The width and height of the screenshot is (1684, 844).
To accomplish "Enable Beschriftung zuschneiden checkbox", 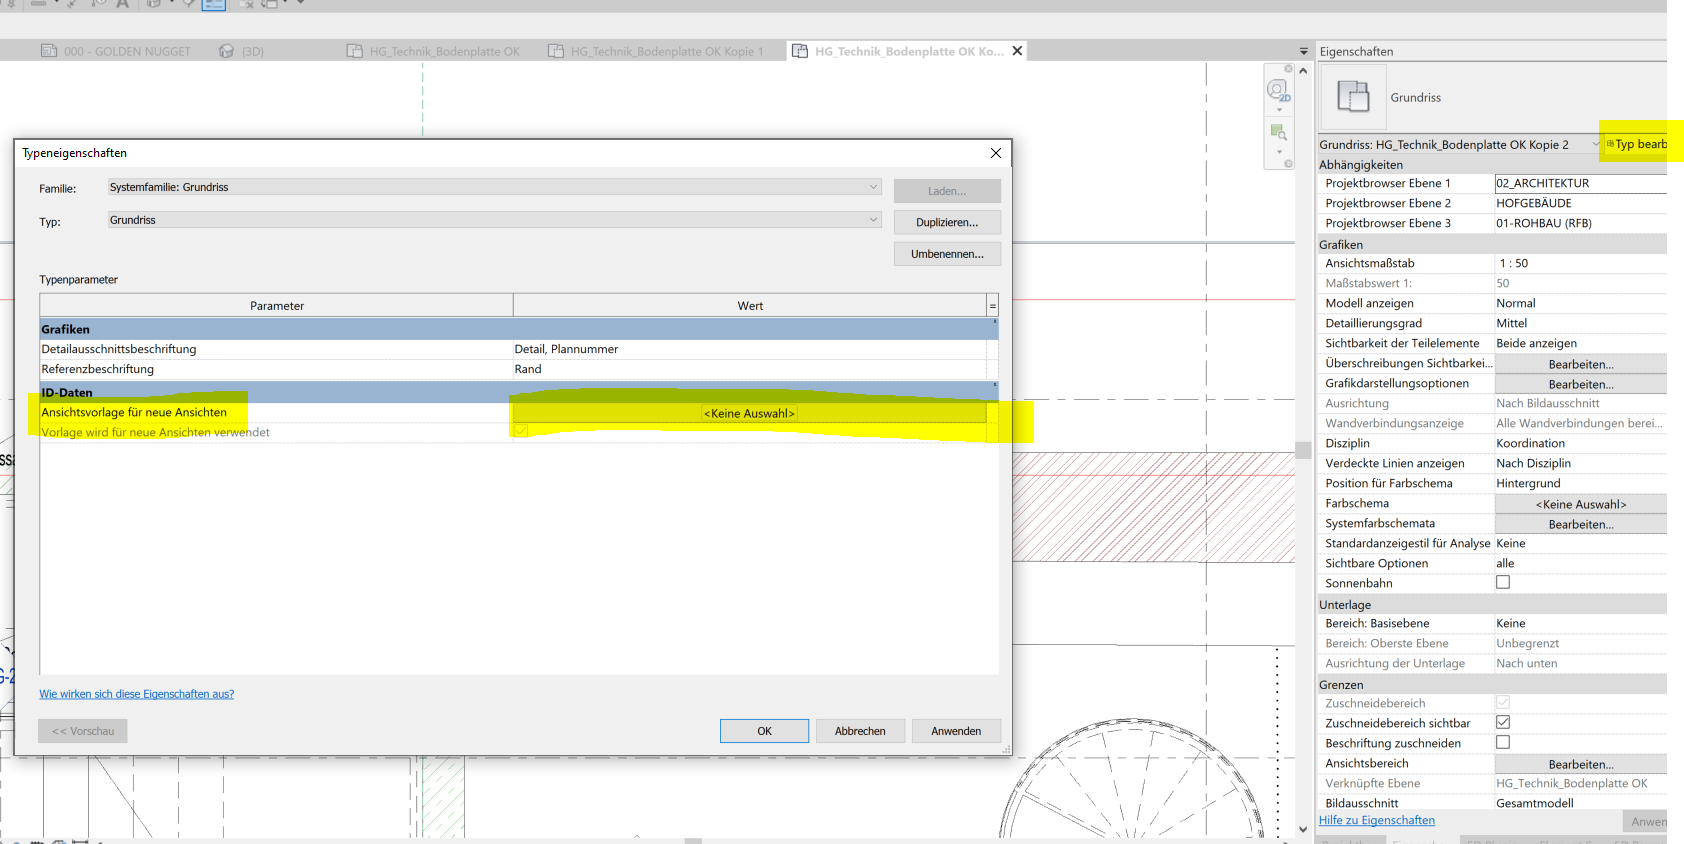I will 1503,742.
